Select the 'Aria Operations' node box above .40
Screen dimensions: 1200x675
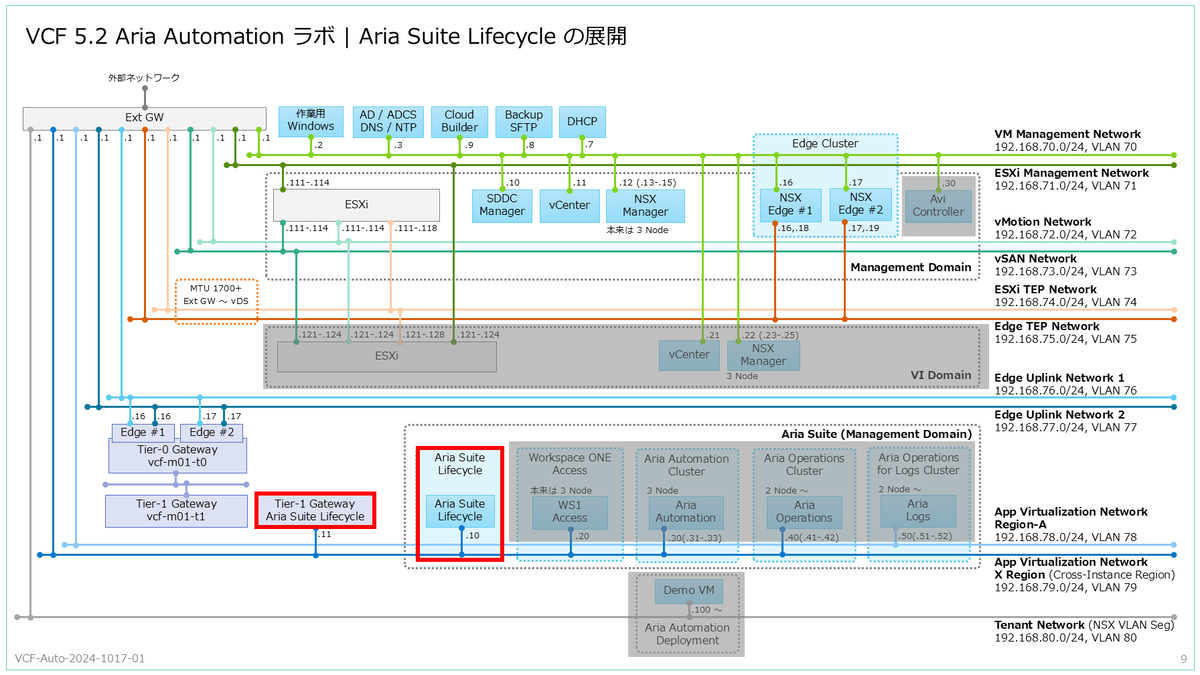[804, 512]
